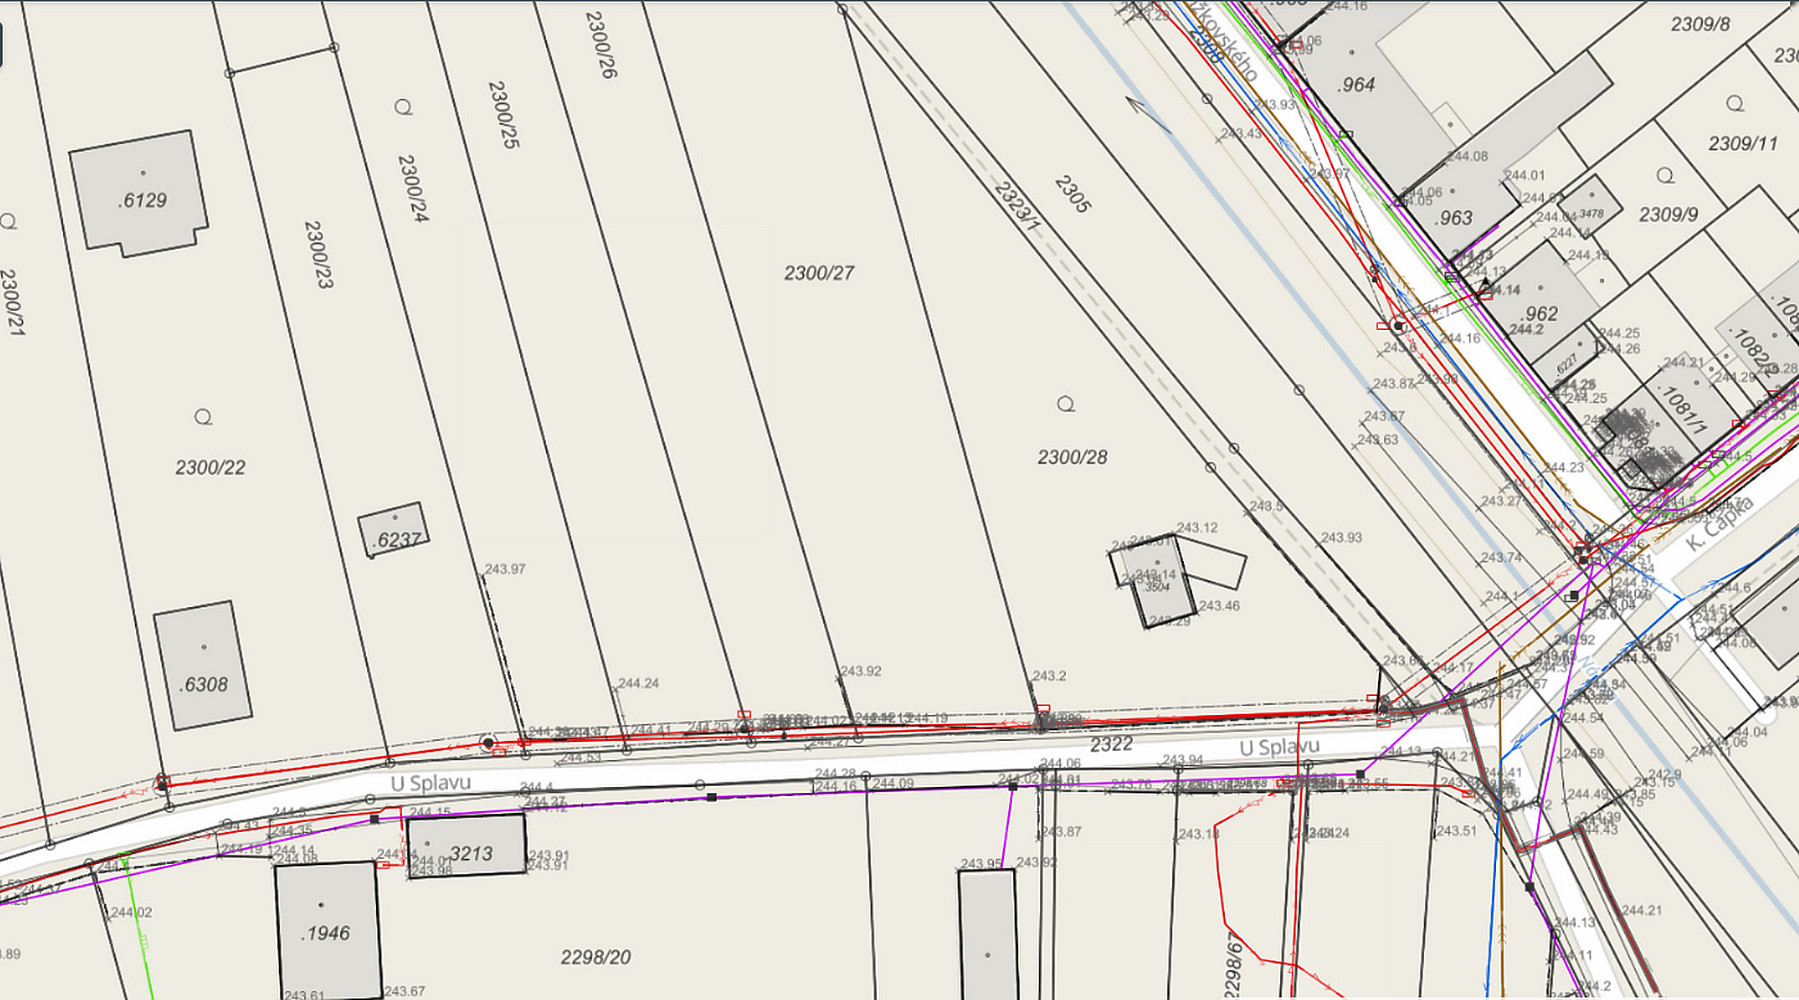Pick parcel label 2300/25
Screen dimensions: 1799x1000
coord(502,115)
